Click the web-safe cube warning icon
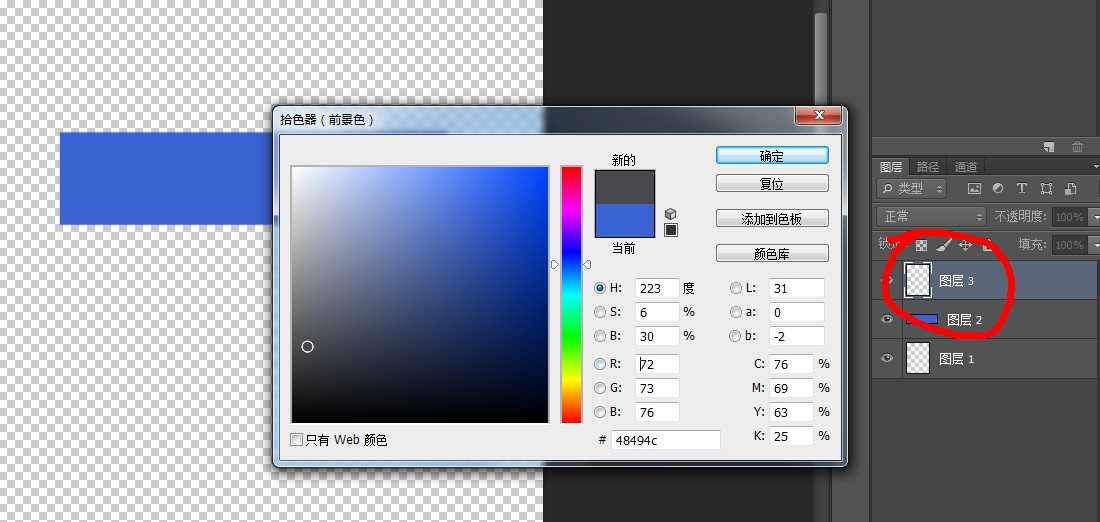Screen dimensions: 1100x522 pyautogui.click(x=671, y=214)
